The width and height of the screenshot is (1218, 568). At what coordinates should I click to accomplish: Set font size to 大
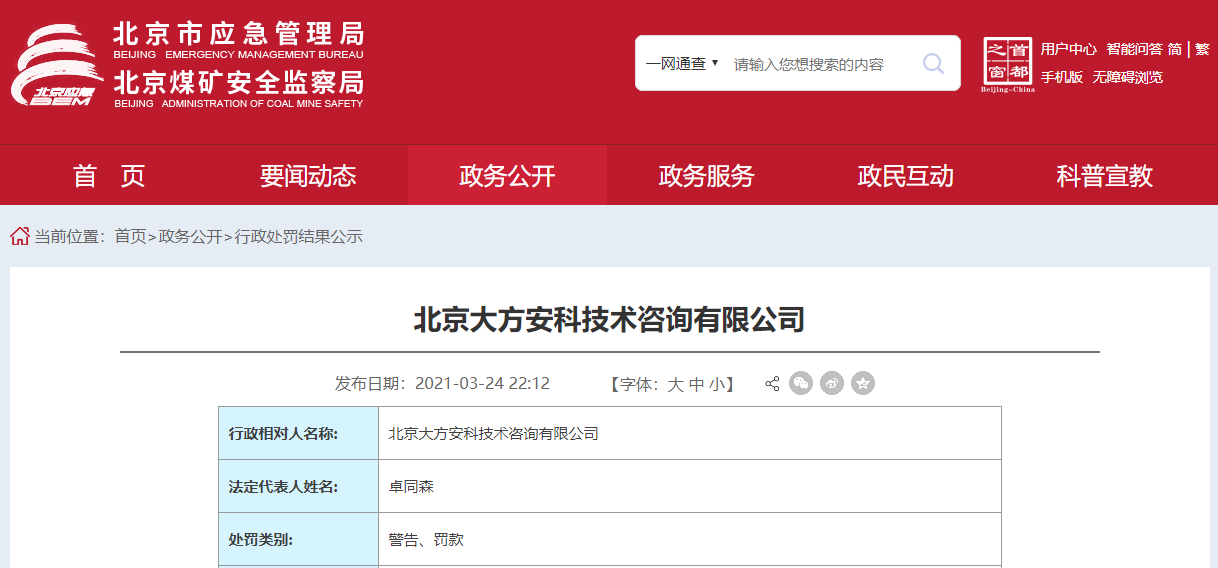pyautogui.click(x=675, y=384)
